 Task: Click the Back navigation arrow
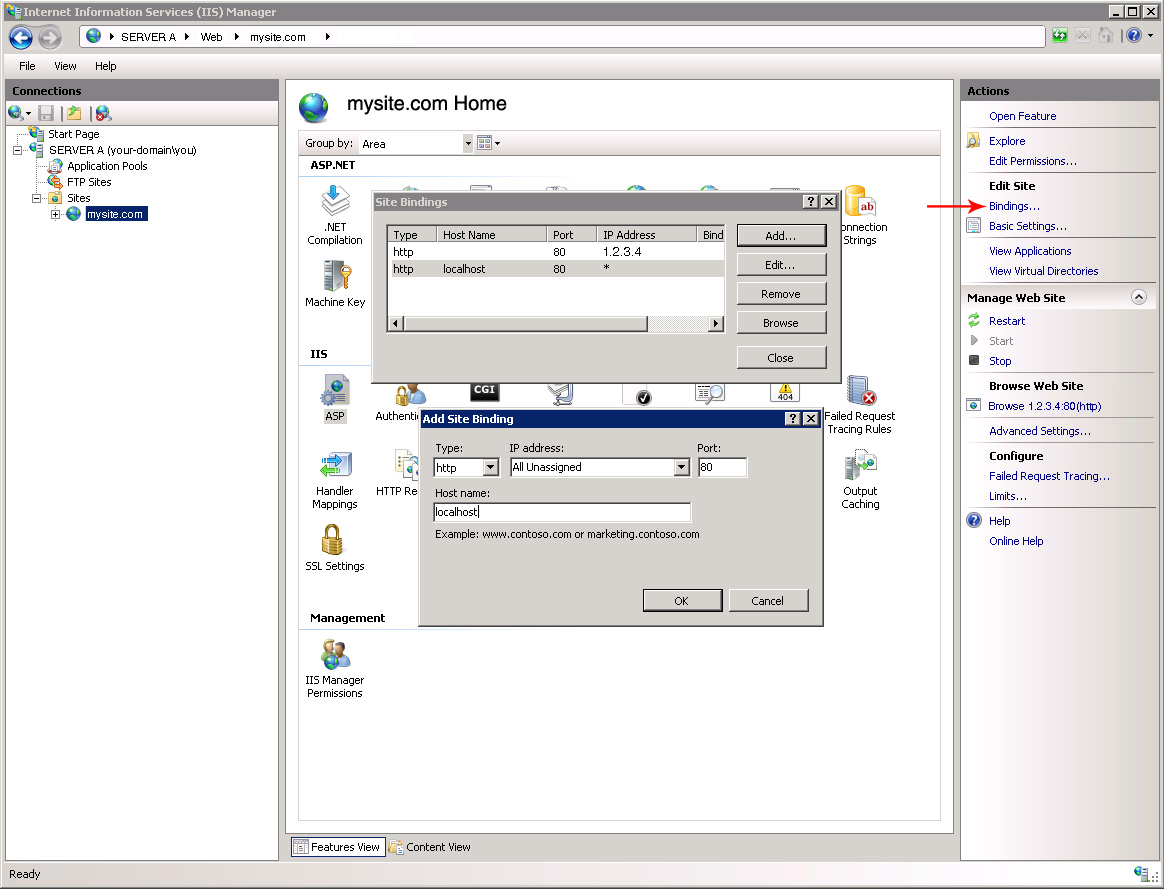21,37
